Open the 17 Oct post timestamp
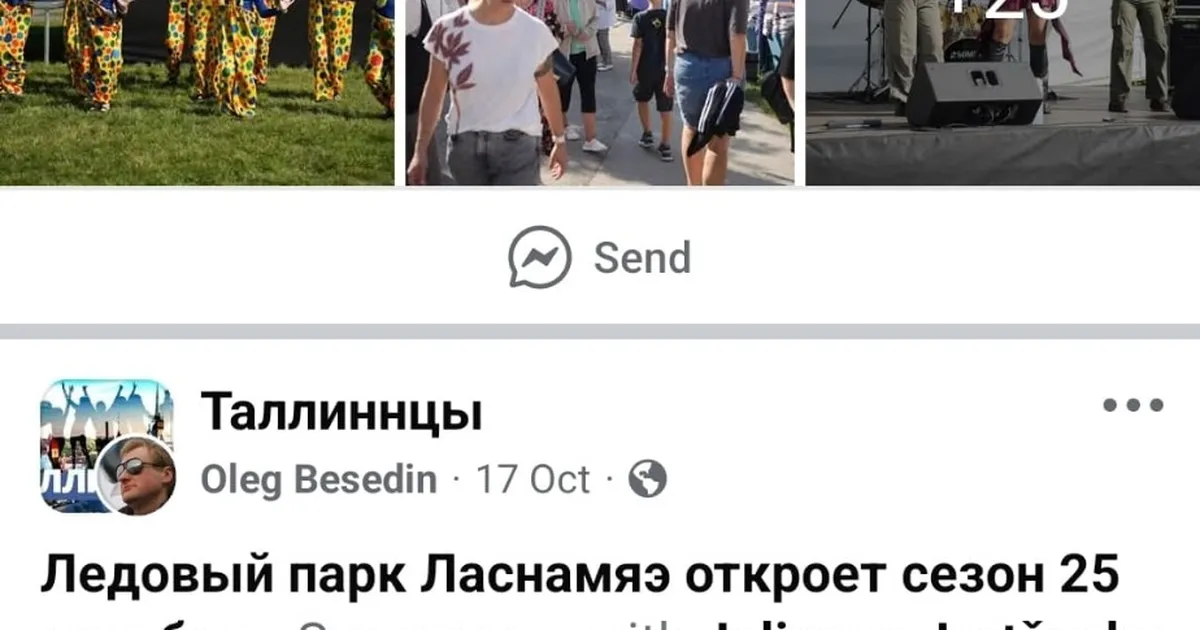Image resolution: width=1200 pixels, height=630 pixels. 533,480
